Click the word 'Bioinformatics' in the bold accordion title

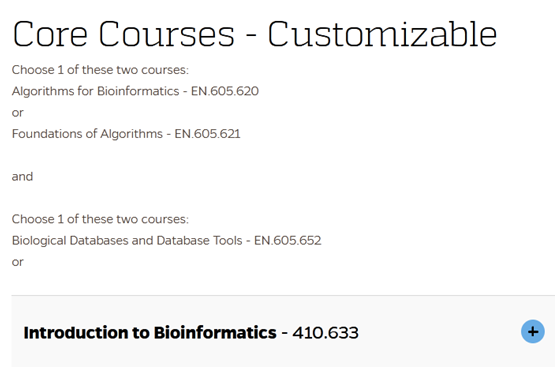click(215, 333)
